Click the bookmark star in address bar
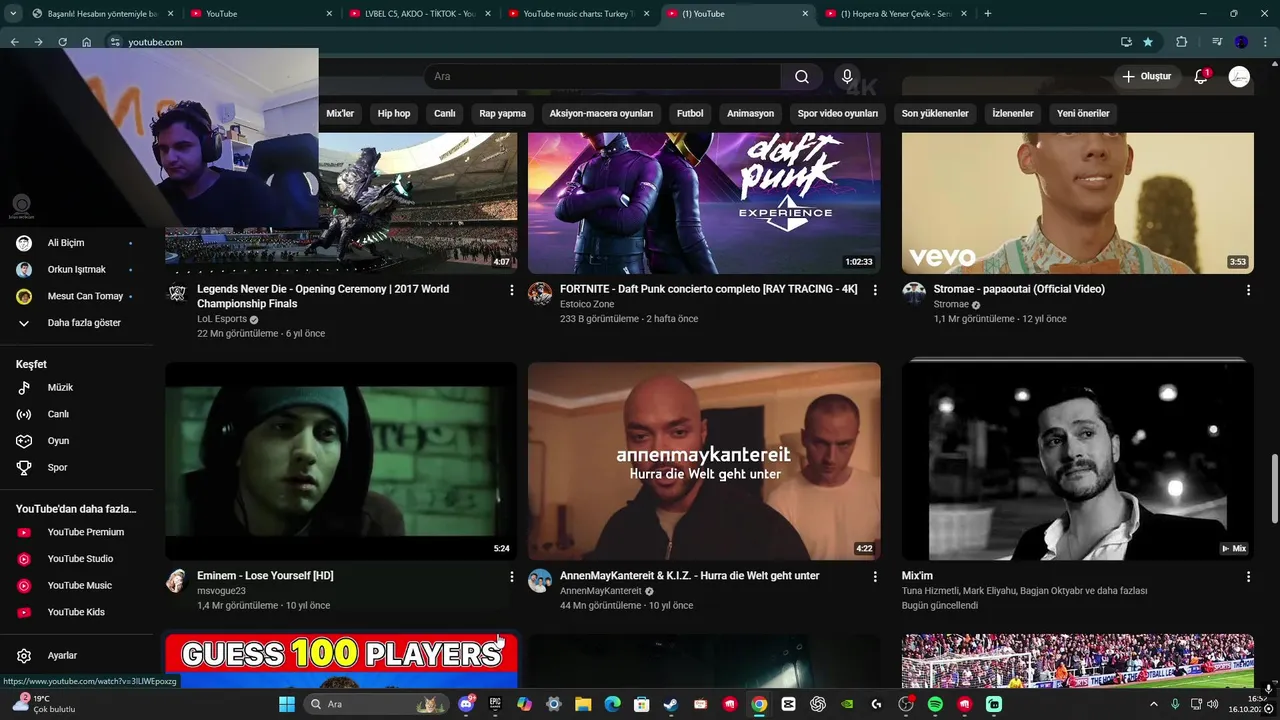 (1148, 42)
